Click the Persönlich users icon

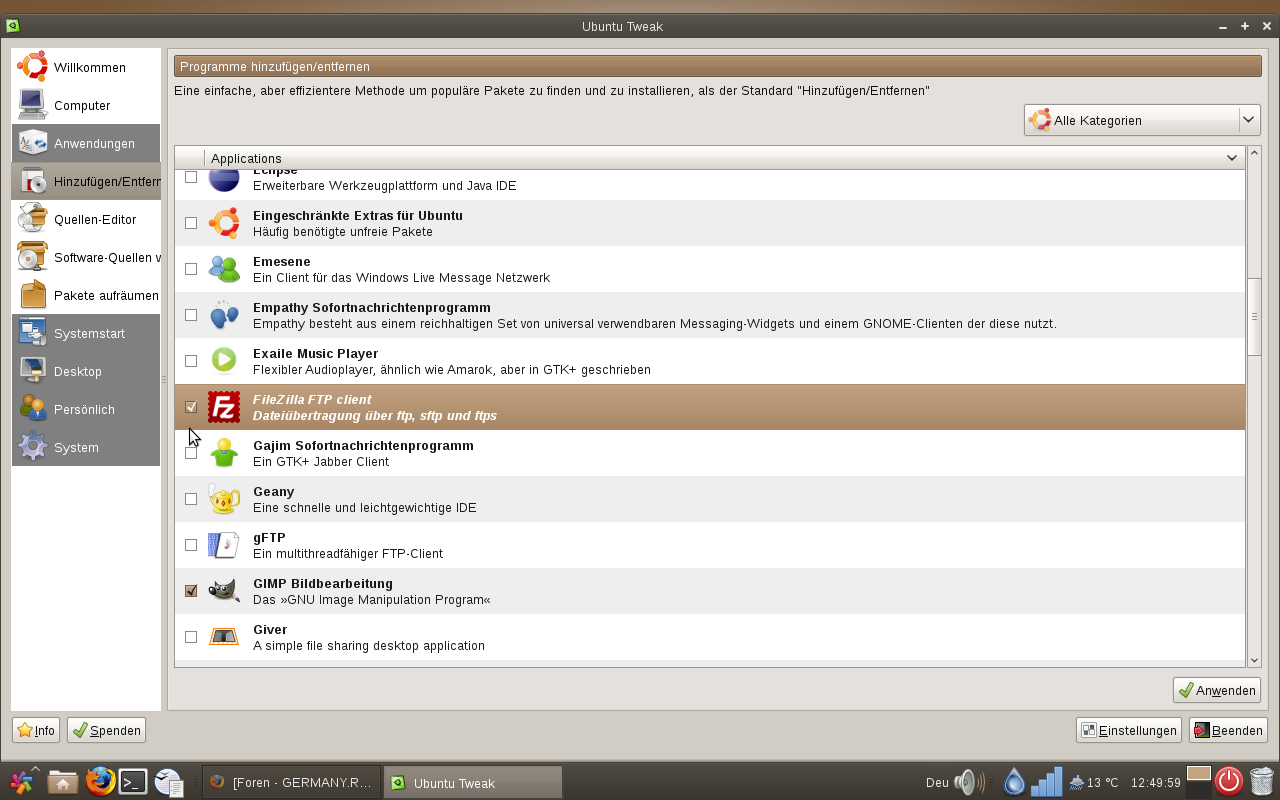[x=33, y=409]
